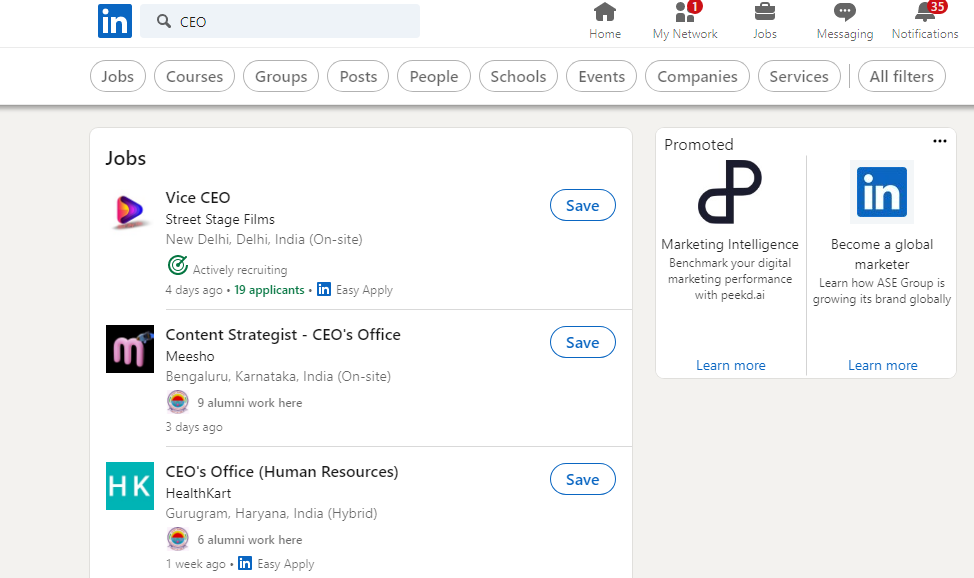This screenshot has height=578, width=974.
Task: Click the LinkedIn ad logo in Promoted
Action: 882,191
